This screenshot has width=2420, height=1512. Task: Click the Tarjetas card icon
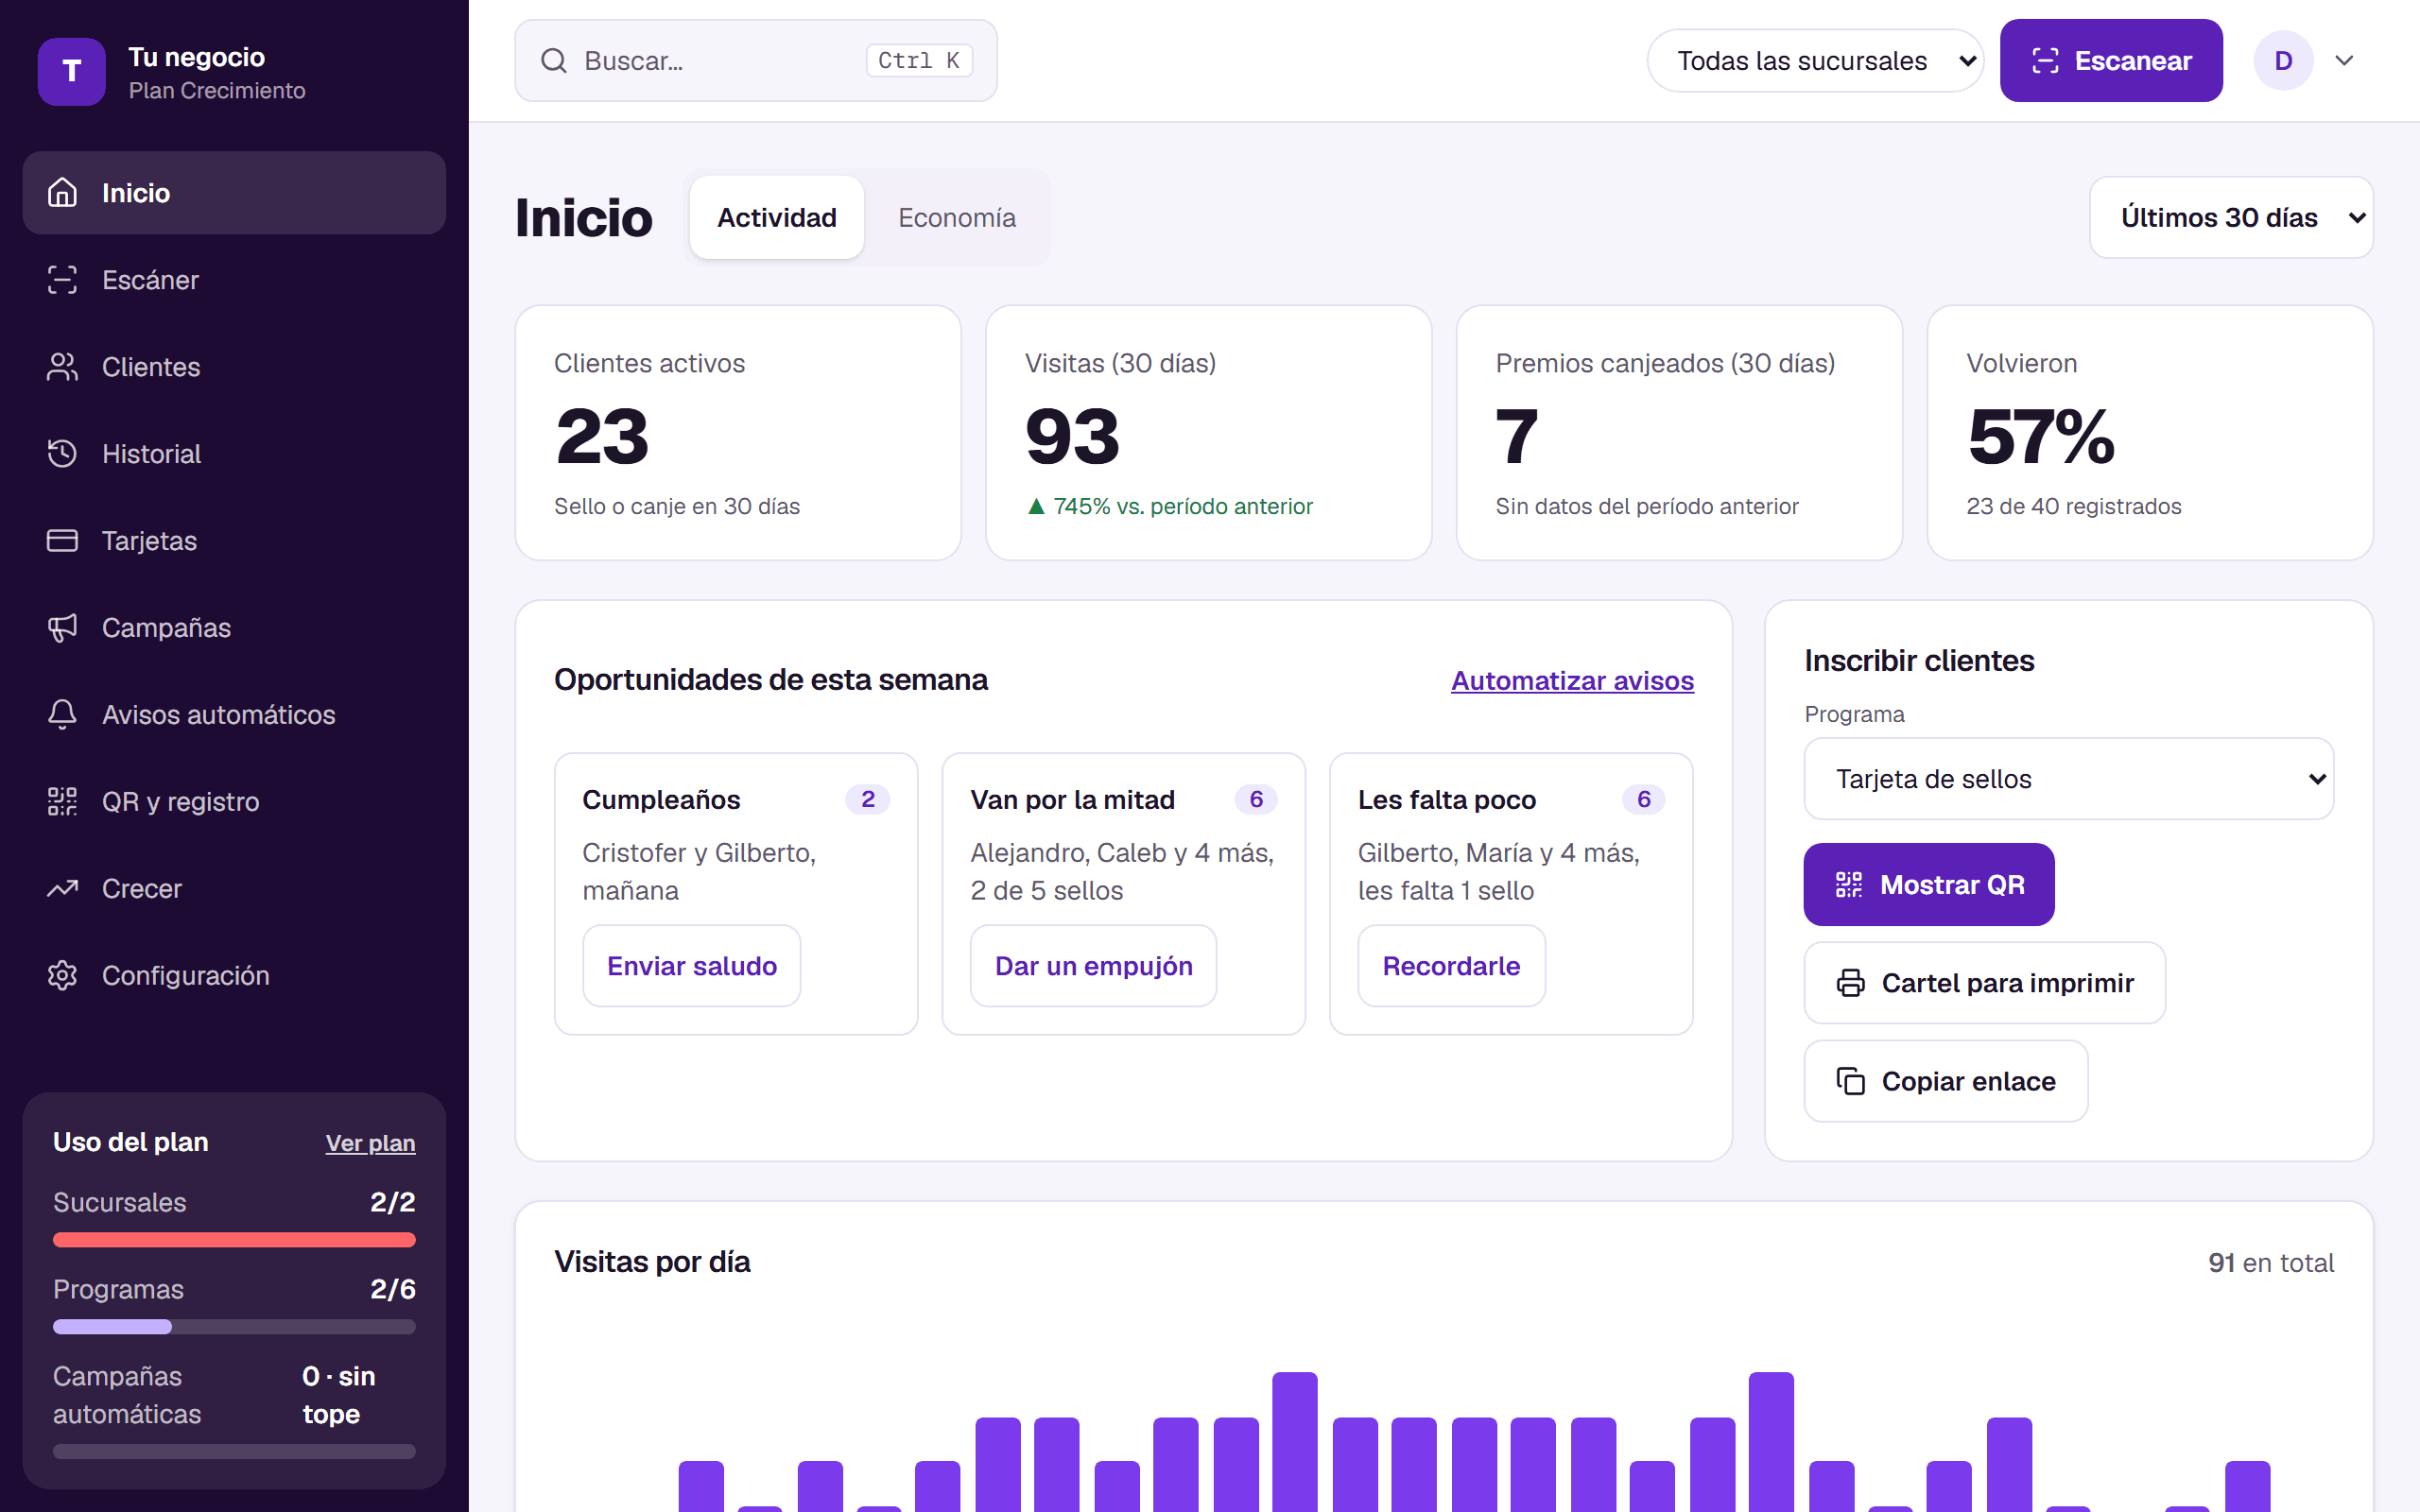[x=62, y=540]
